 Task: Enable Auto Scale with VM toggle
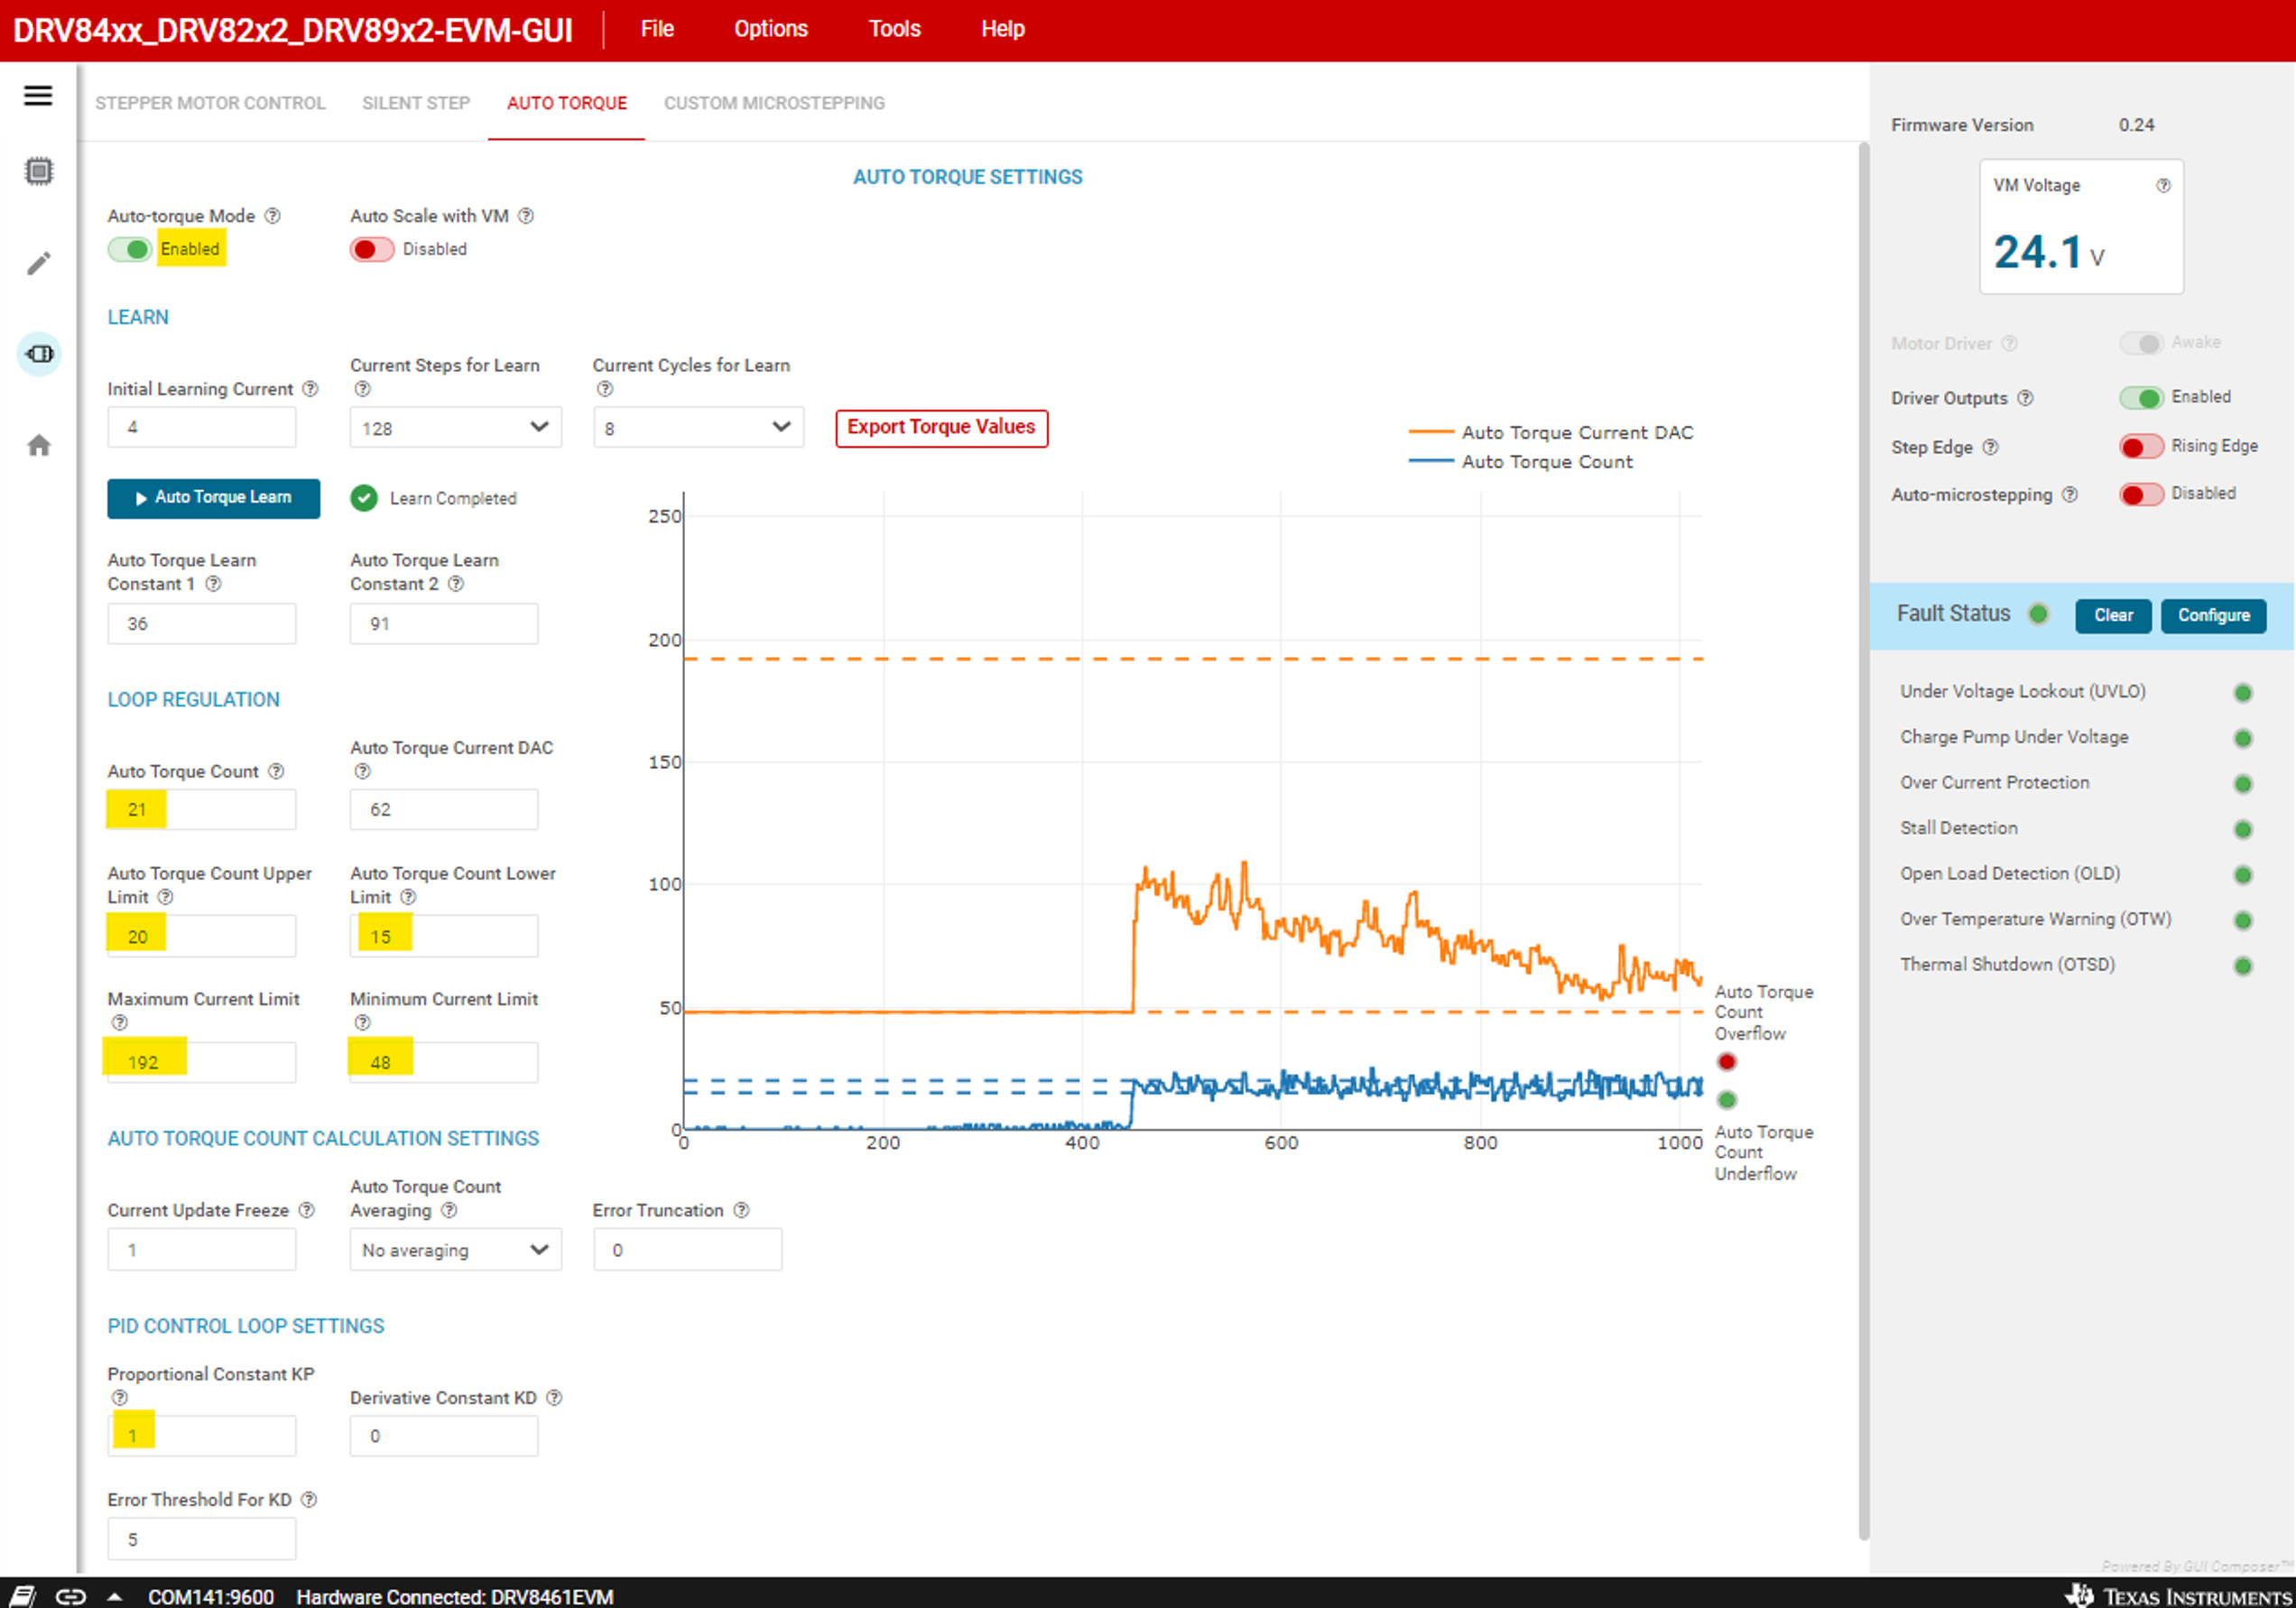[371, 249]
